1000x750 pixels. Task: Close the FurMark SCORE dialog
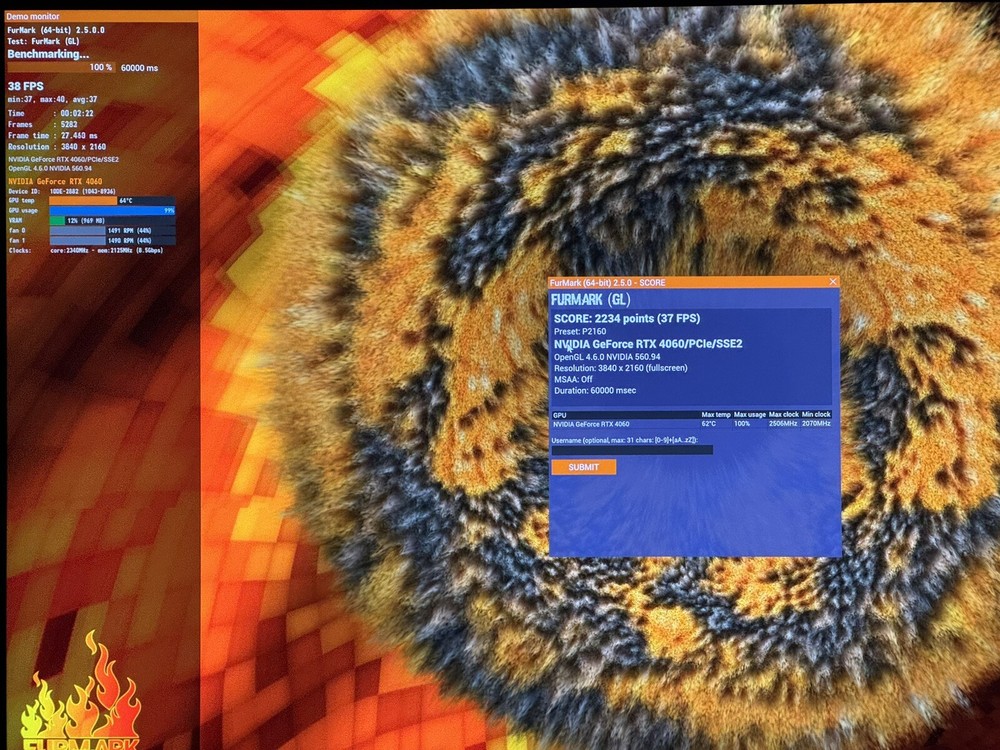833,282
